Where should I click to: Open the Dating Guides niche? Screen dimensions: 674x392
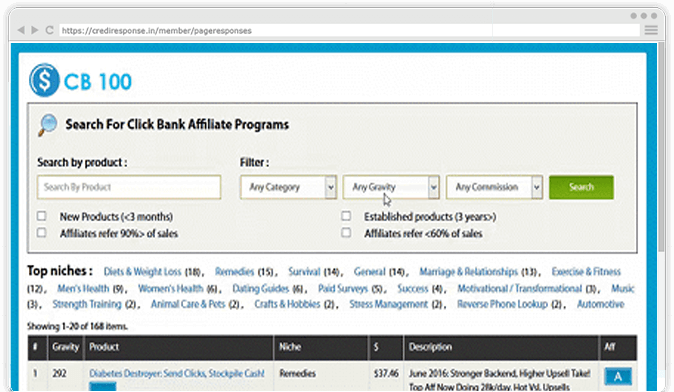(260, 288)
